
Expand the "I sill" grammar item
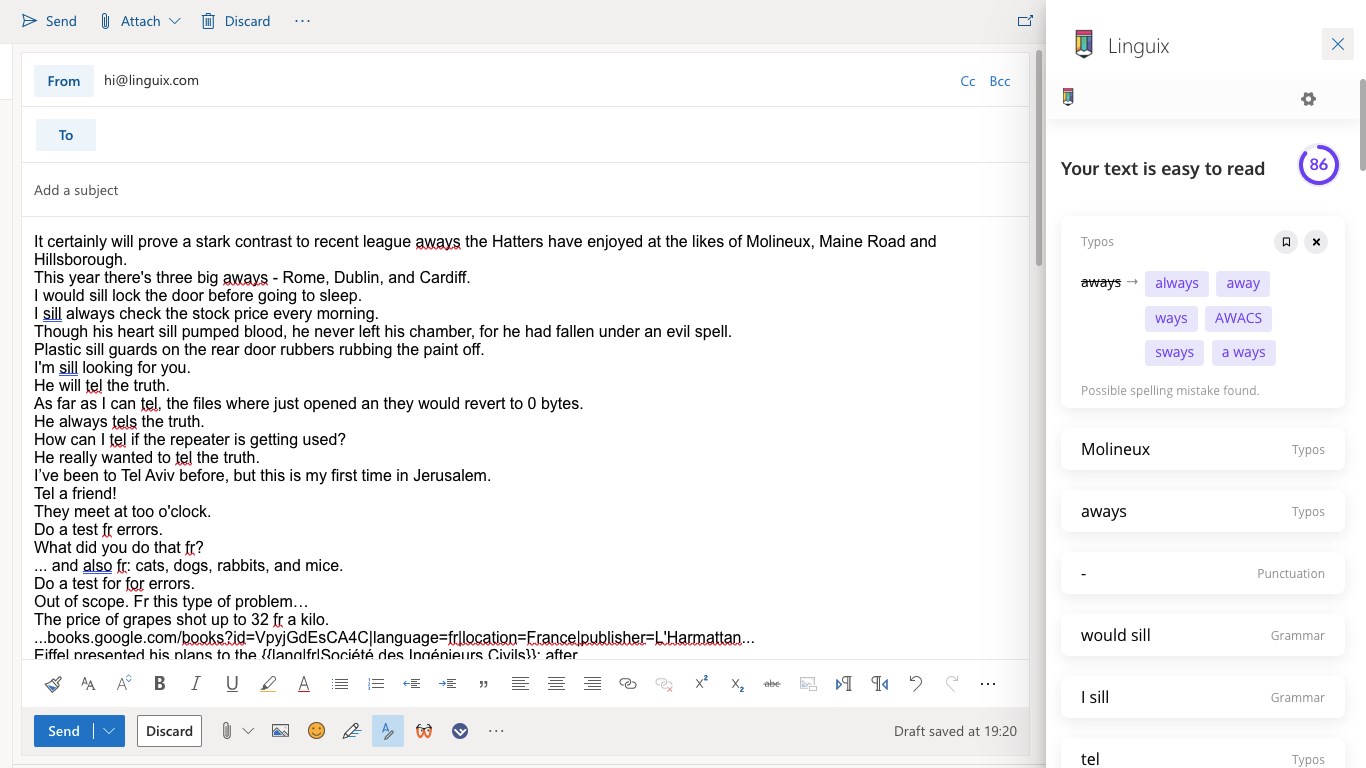tap(1203, 697)
